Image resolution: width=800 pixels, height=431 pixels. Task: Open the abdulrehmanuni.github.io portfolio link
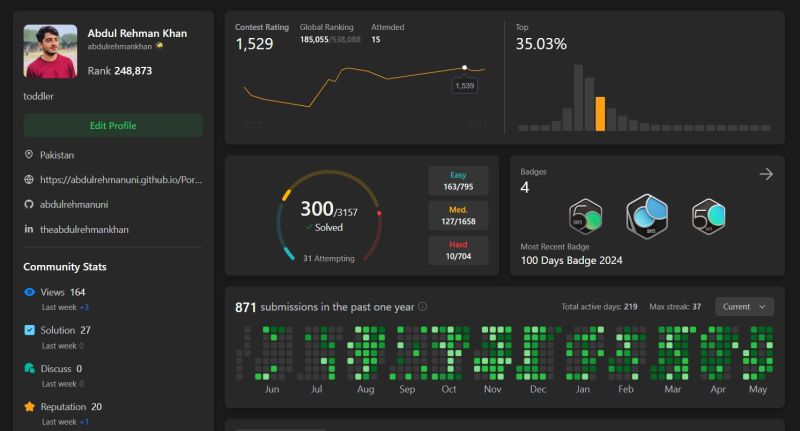[121, 180]
